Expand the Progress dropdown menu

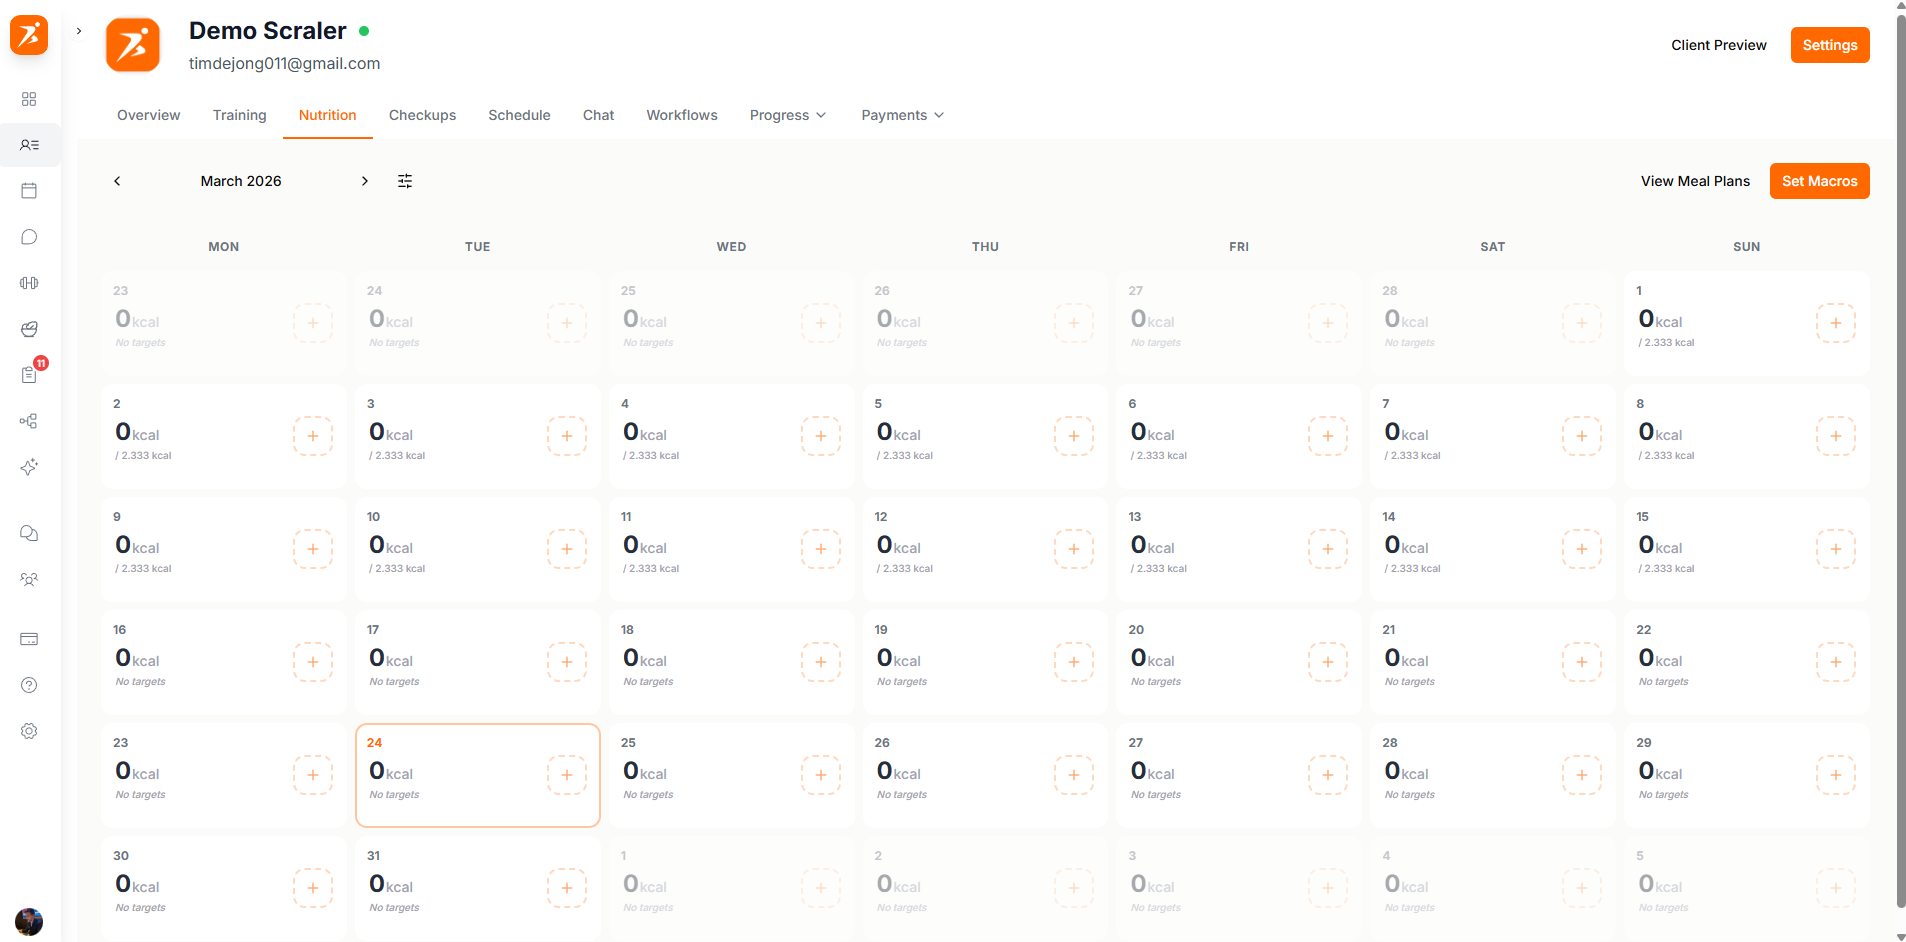[x=788, y=115]
